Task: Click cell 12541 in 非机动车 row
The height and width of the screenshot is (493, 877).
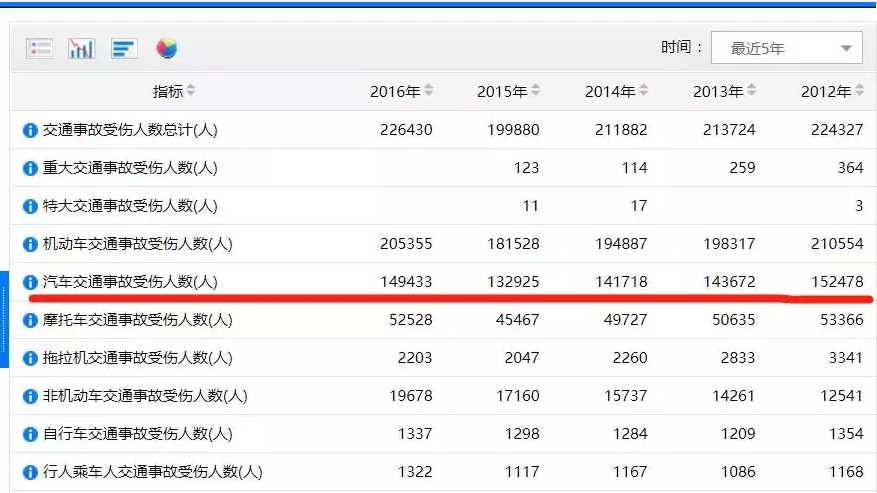Action: click(841, 396)
